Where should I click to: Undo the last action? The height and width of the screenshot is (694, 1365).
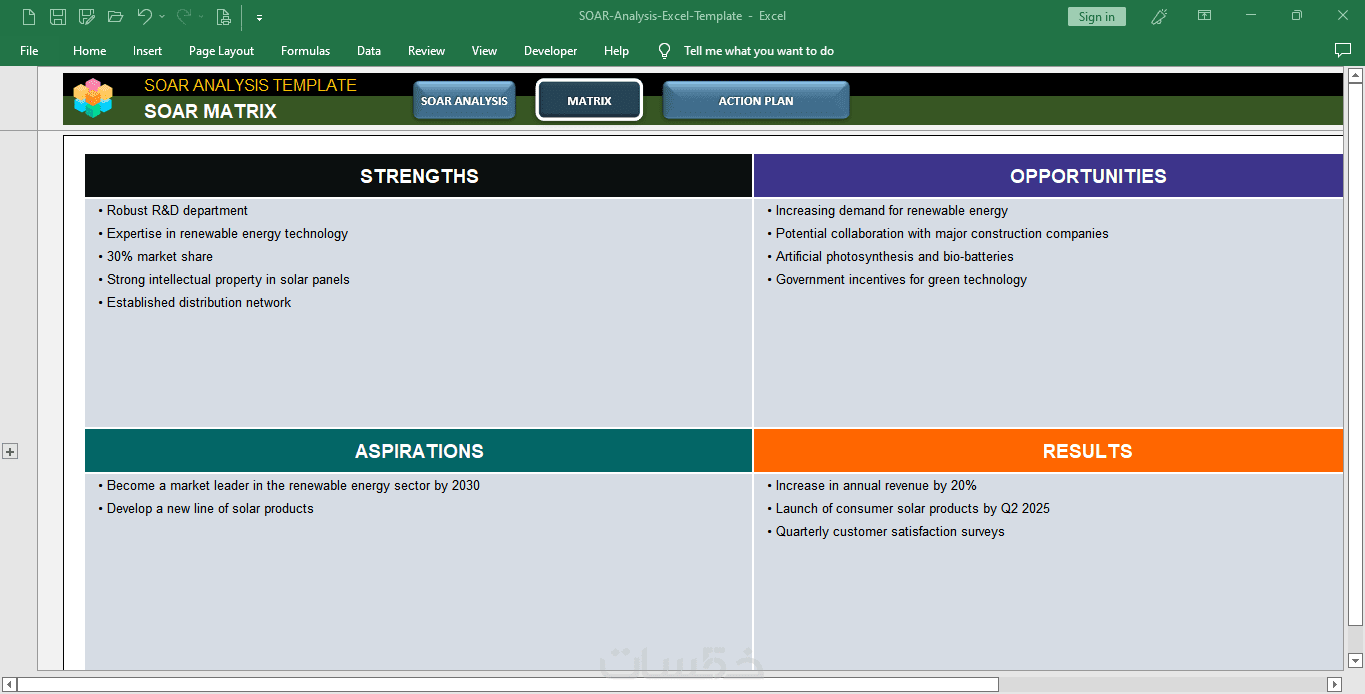[x=145, y=16]
